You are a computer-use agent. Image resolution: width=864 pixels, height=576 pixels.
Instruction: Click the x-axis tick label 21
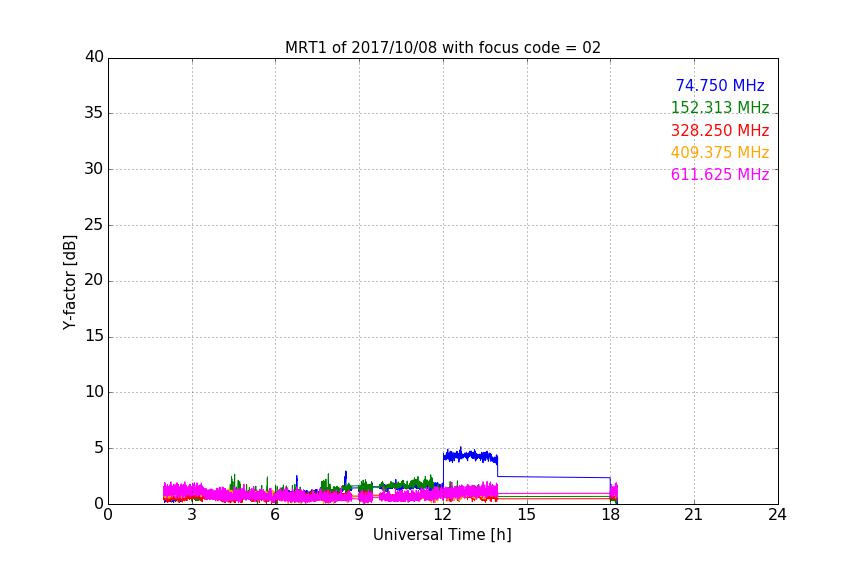(694, 515)
